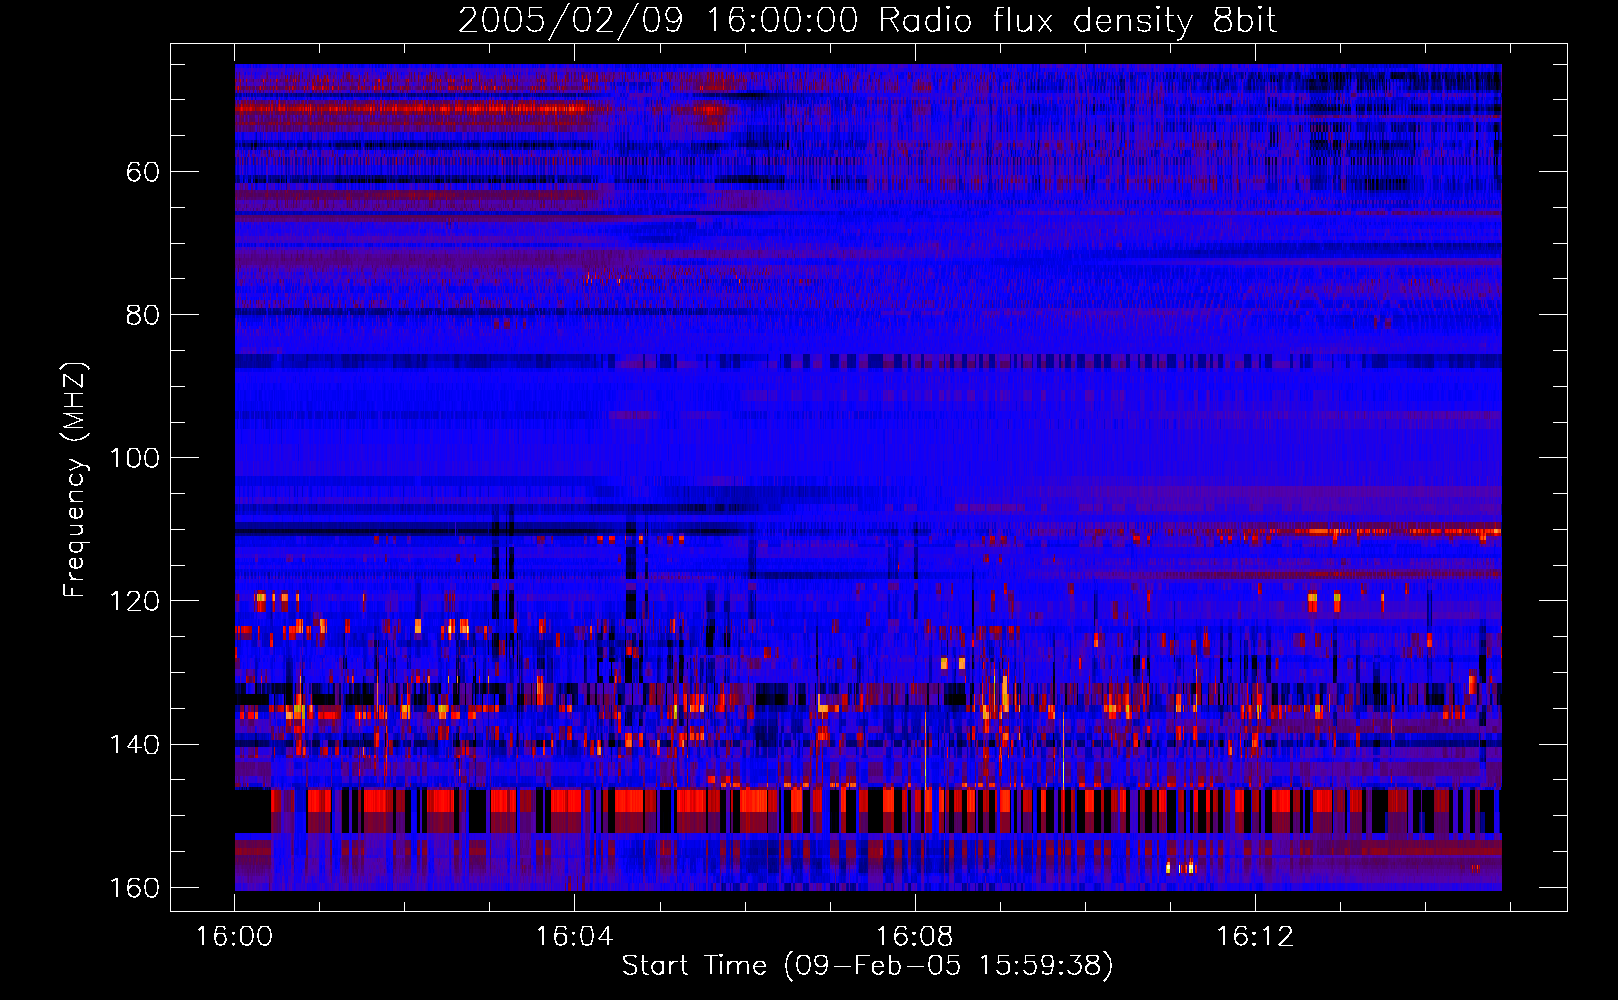The height and width of the screenshot is (1000, 1618).
Task: Click the 100 frequency tick label
Action: [134, 459]
